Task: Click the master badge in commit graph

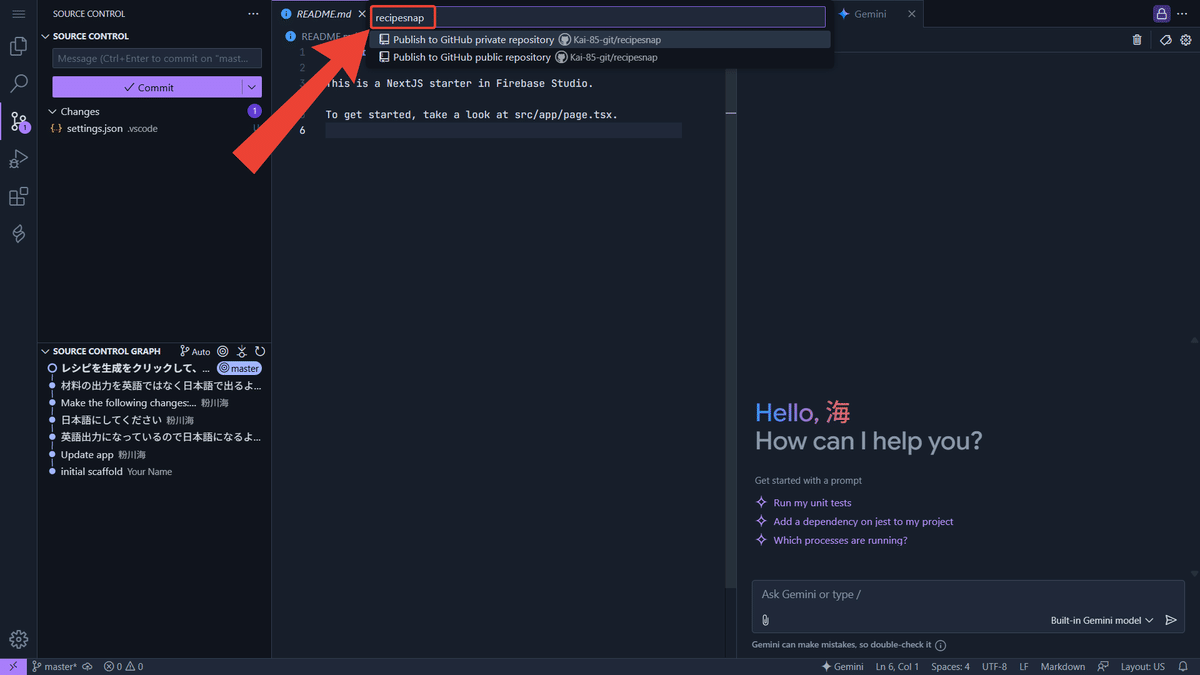Action: tap(239, 368)
